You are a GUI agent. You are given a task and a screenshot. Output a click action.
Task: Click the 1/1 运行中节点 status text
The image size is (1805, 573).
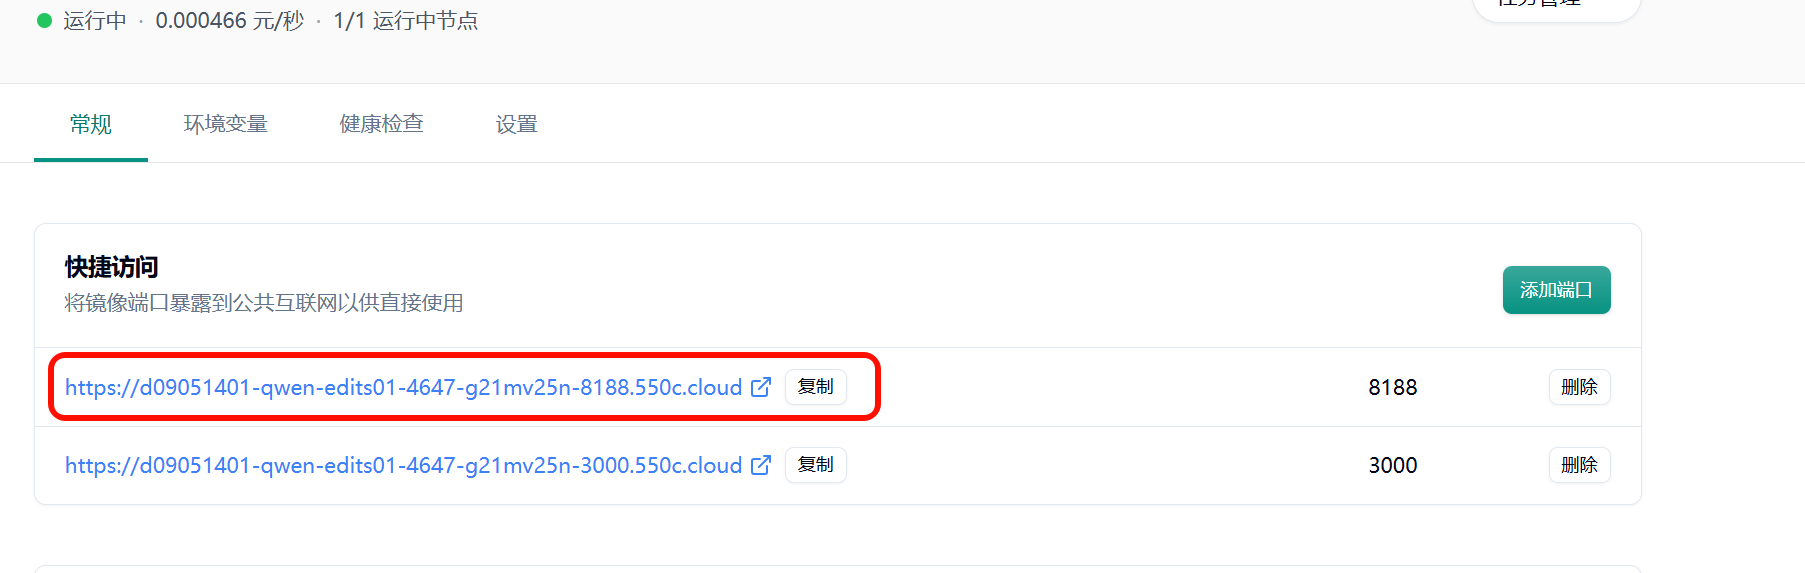[405, 21]
